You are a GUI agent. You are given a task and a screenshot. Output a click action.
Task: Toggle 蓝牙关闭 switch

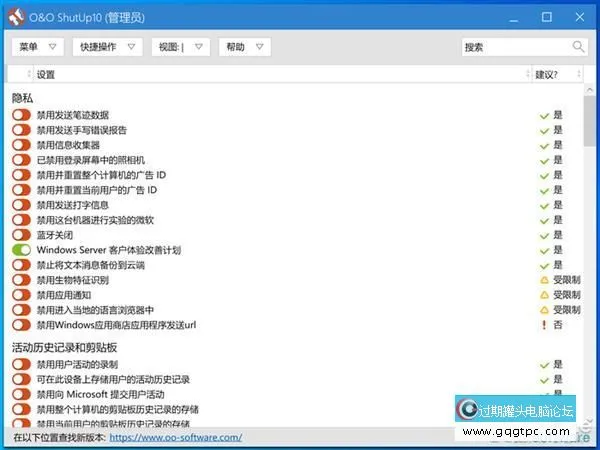[21, 235]
